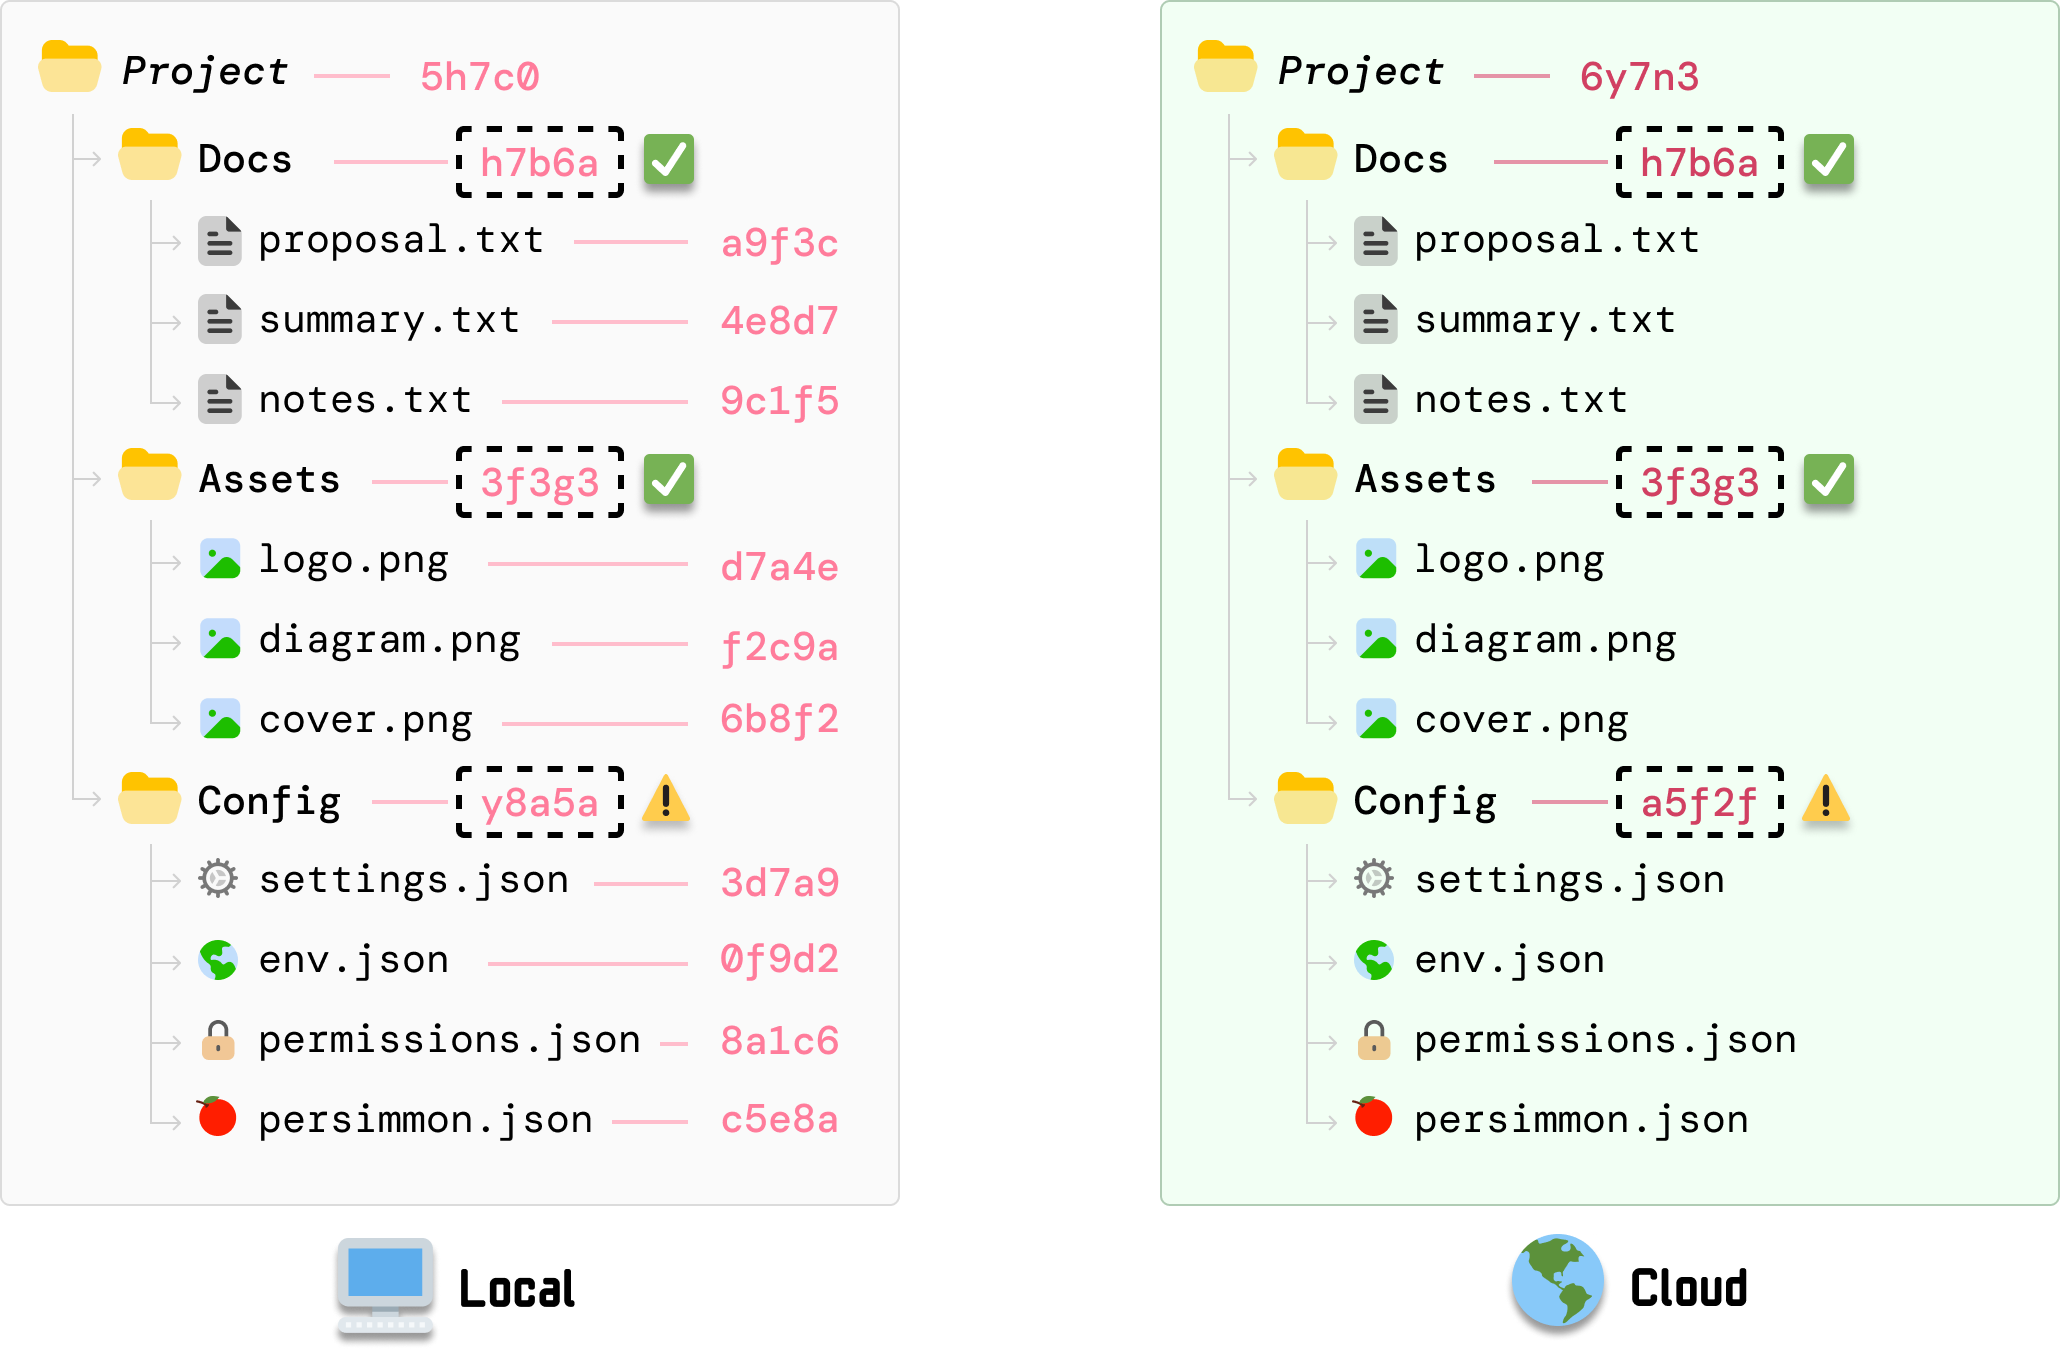Click the persimmon fruit icon in left tree
The image size is (2060, 1349).
click(217, 1117)
